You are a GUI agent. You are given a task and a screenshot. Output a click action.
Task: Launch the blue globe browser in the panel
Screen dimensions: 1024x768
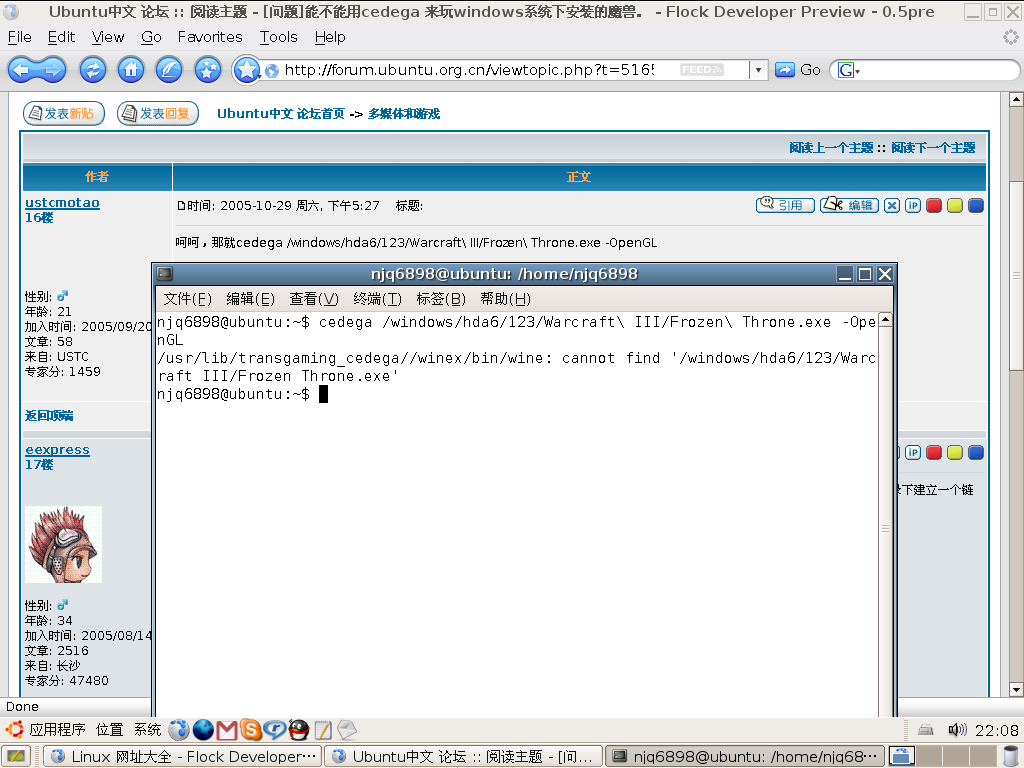click(x=203, y=729)
